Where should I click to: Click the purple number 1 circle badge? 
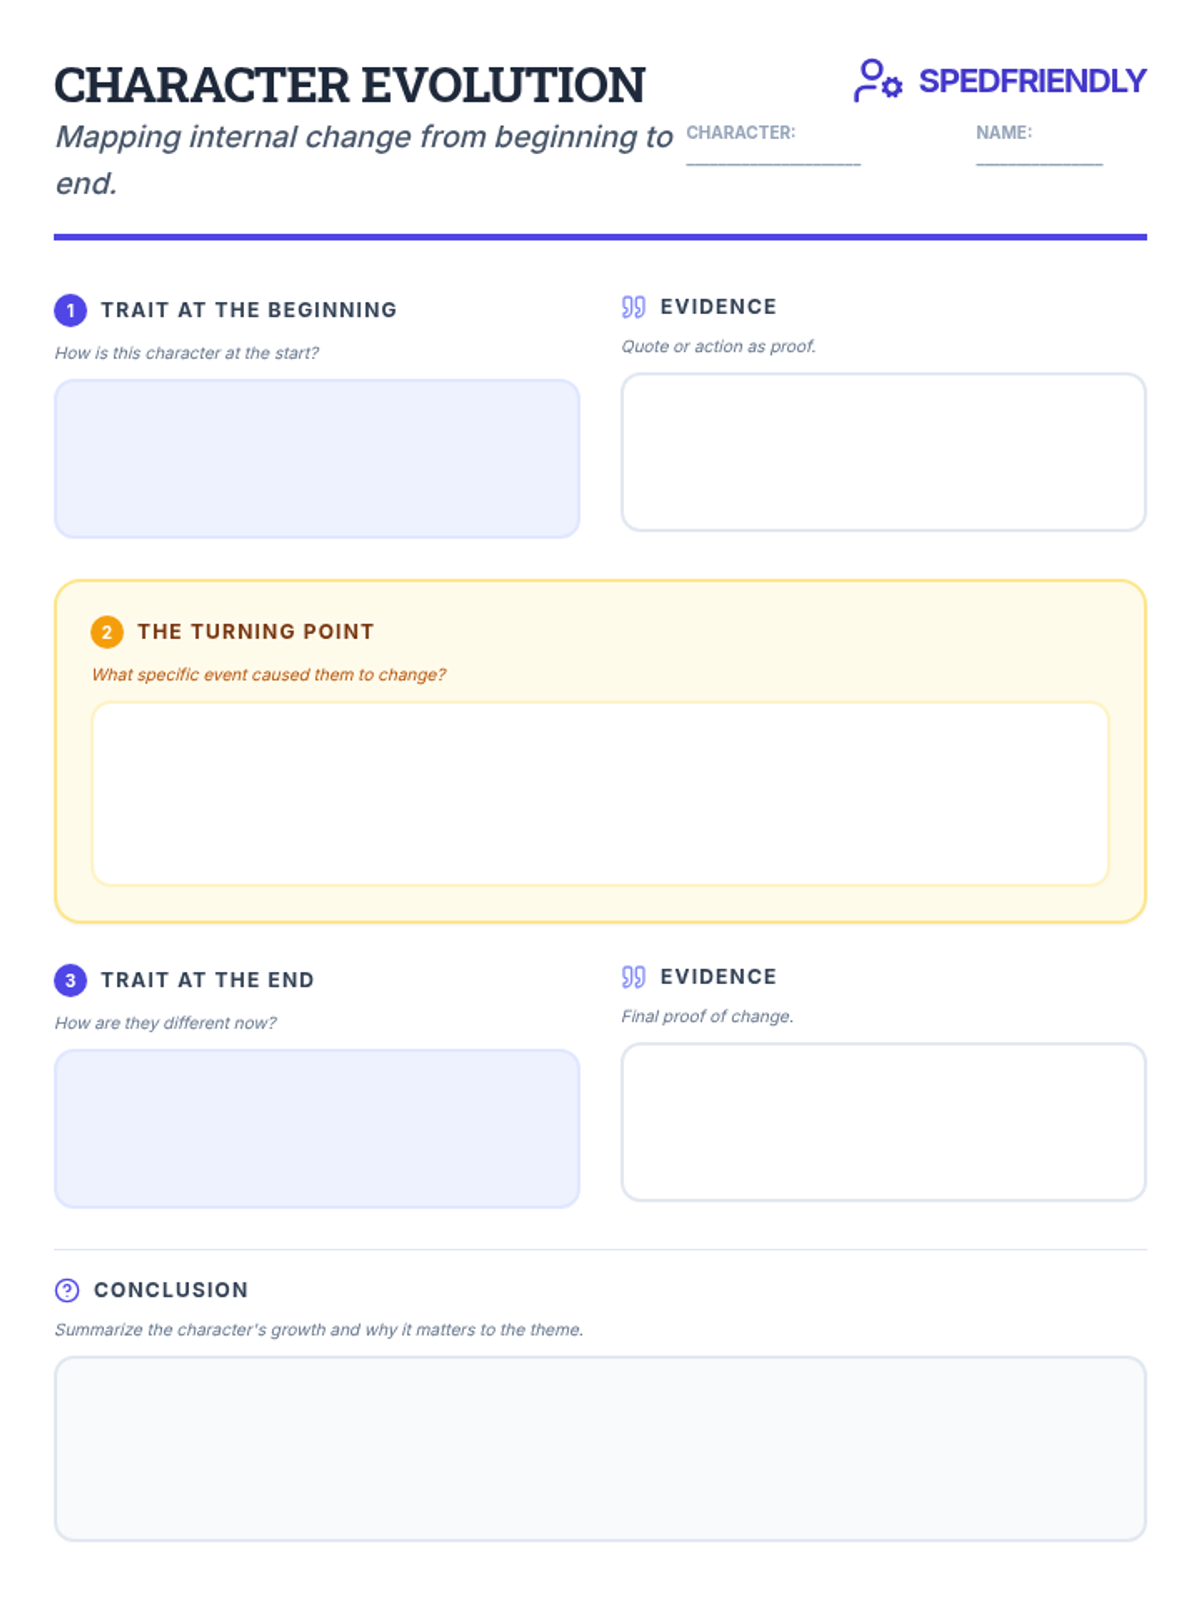click(x=70, y=310)
